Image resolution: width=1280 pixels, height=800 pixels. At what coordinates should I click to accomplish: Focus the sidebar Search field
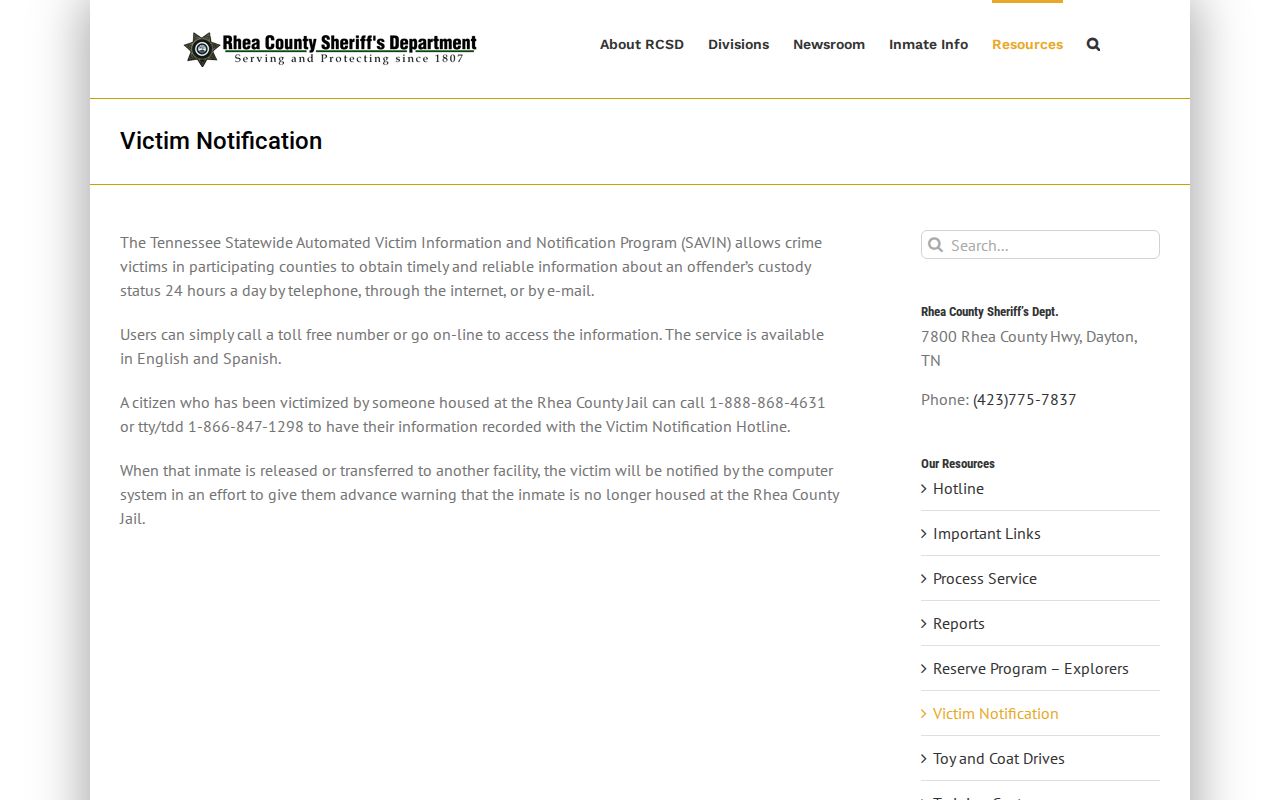(1040, 245)
